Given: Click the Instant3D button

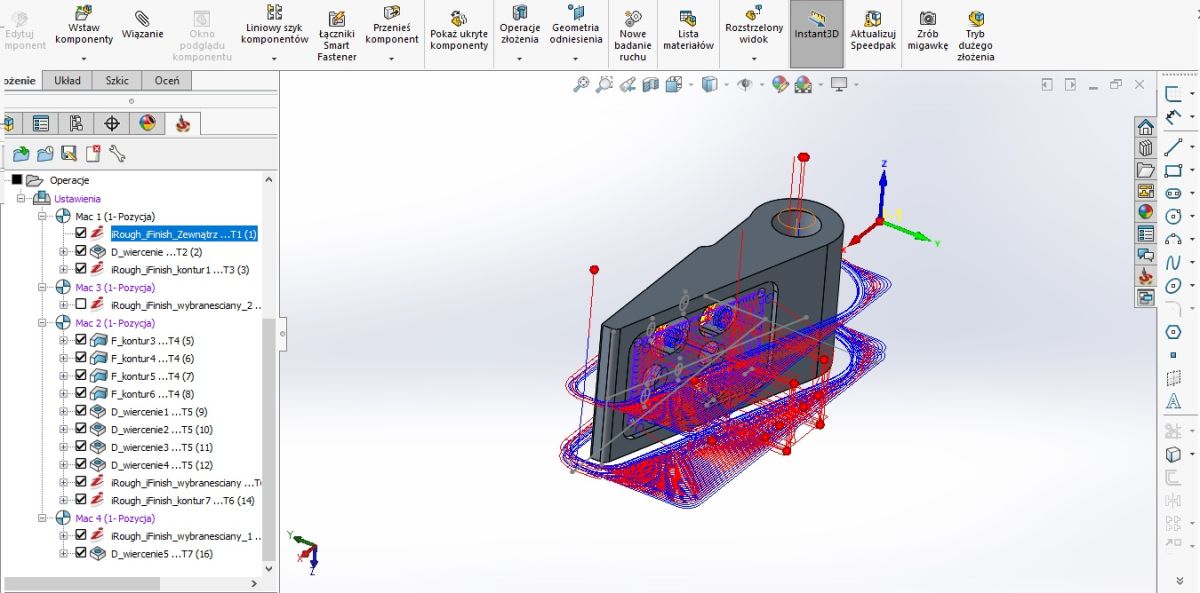Looking at the screenshot, I should [816, 33].
